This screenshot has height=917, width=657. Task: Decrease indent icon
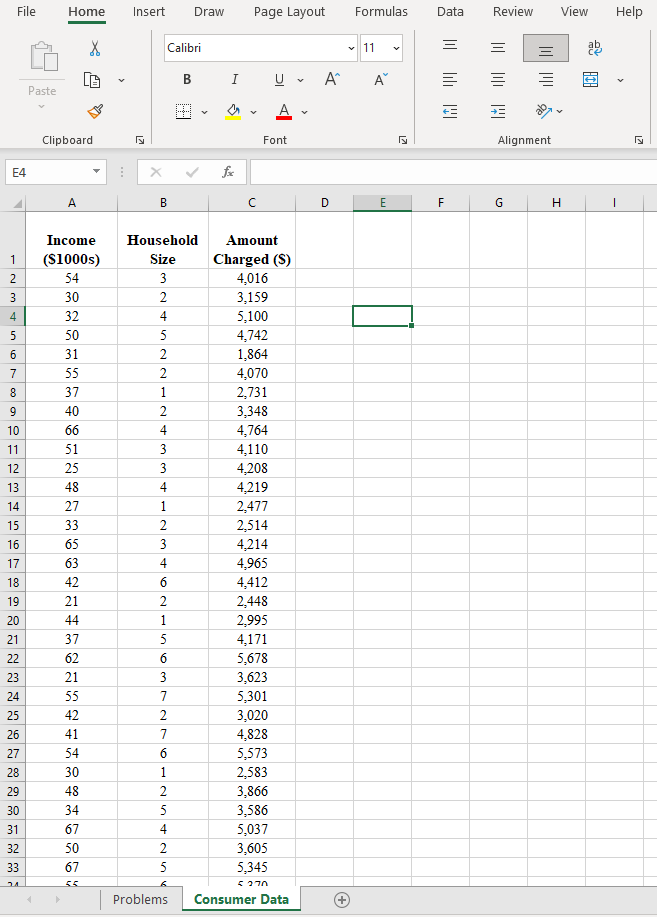(450, 111)
